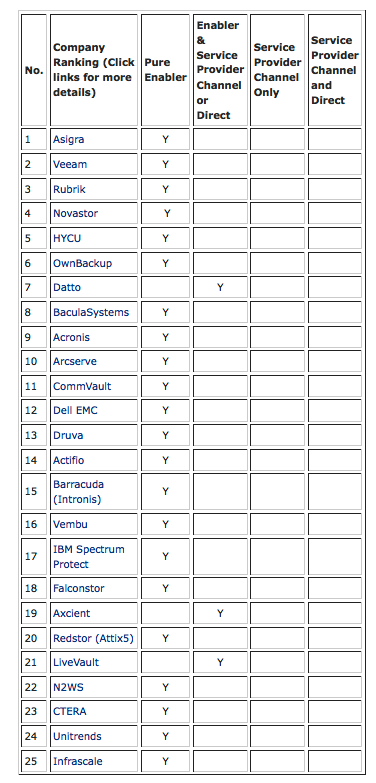This screenshot has width=376, height=783.
Task: Open the N2WS company link
Action: click(68, 687)
